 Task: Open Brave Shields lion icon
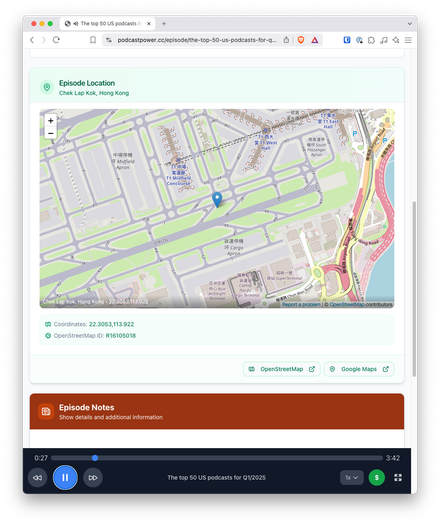tap(301, 40)
